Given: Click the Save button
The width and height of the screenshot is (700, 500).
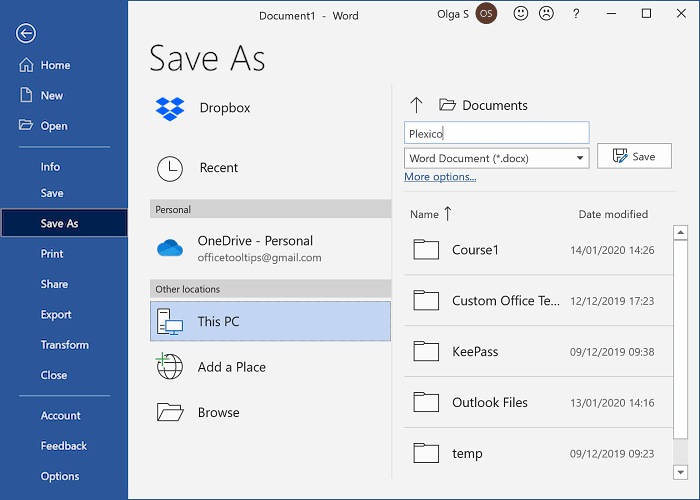Looking at the screenshot, I should point(634,157).
